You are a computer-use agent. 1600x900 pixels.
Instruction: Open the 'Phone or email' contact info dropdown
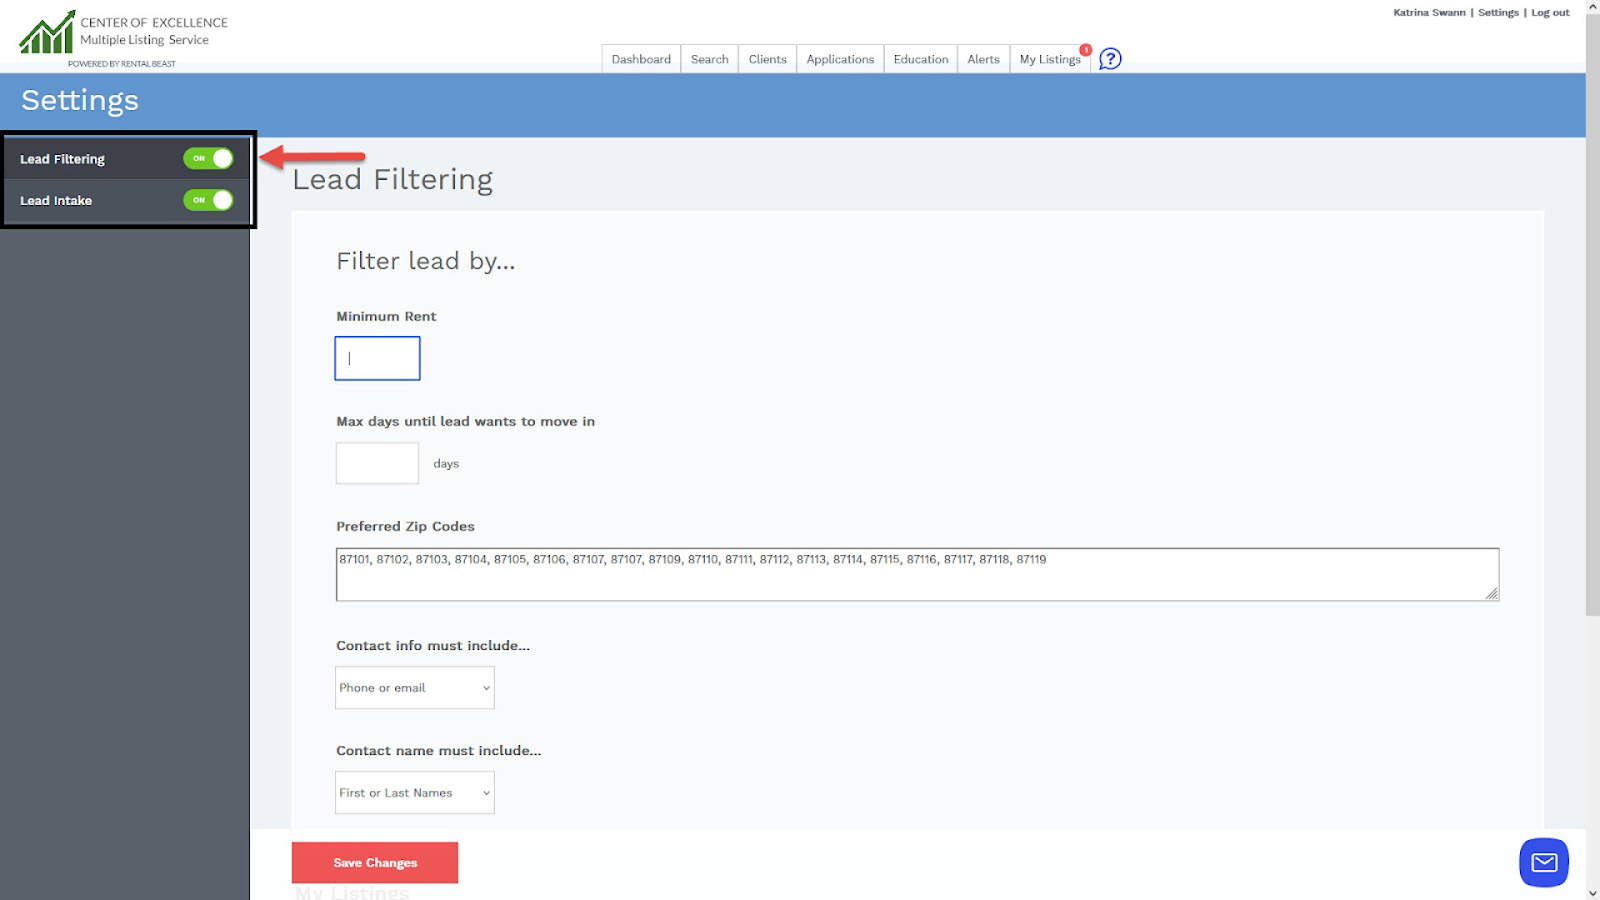(x=414, y=687)
